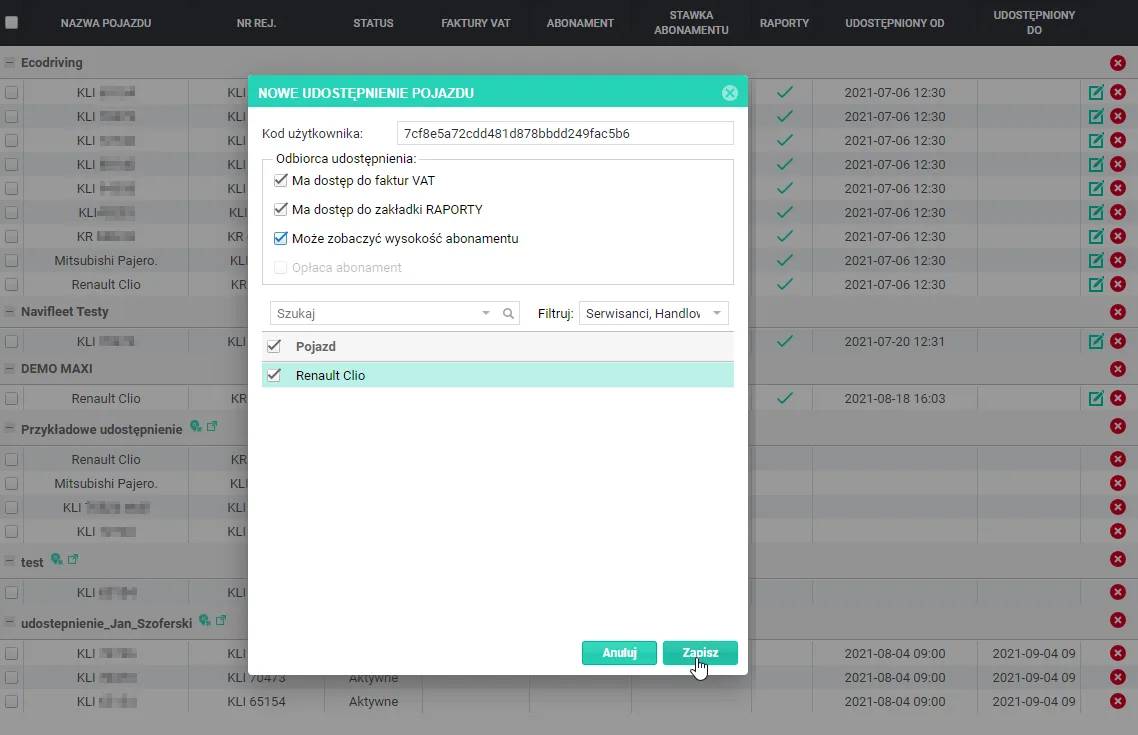This screenshot has width=1138, height=735.
Task: Delete the udostepnienie_Jan_Szoferski group
Action: click(1118, 620)
